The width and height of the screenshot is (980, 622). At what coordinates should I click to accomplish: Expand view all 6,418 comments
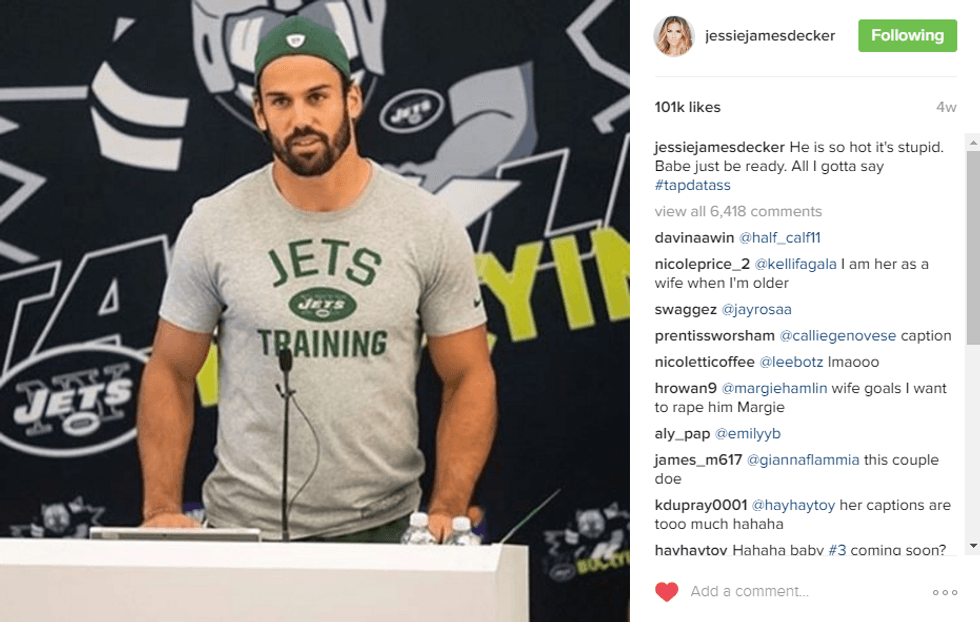[738, 211]
